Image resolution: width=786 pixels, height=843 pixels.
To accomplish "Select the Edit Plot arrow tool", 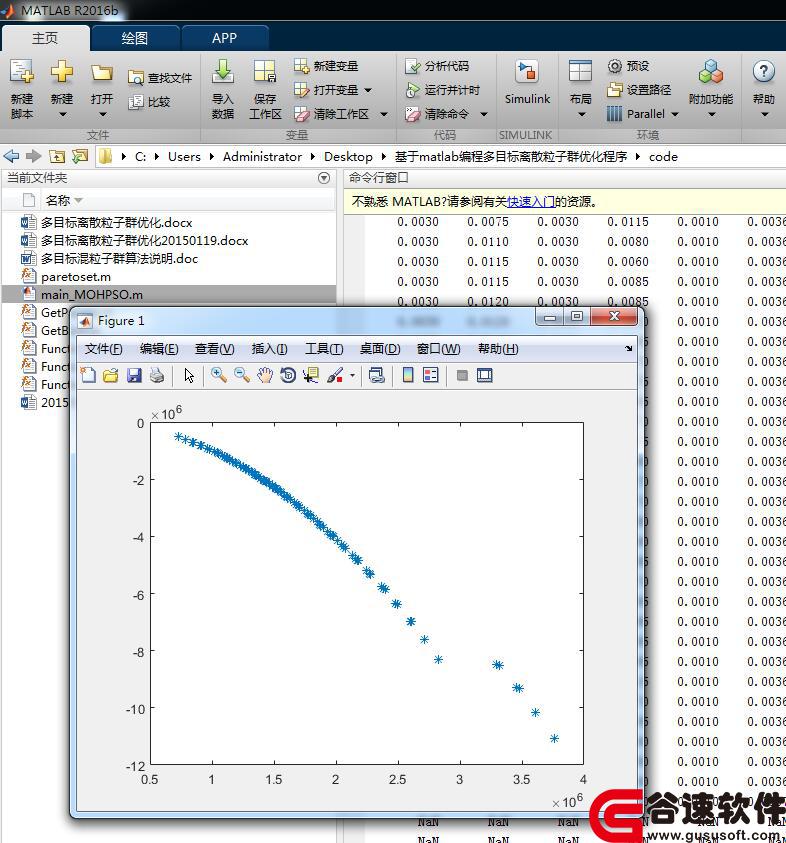I will pos(189,375).
